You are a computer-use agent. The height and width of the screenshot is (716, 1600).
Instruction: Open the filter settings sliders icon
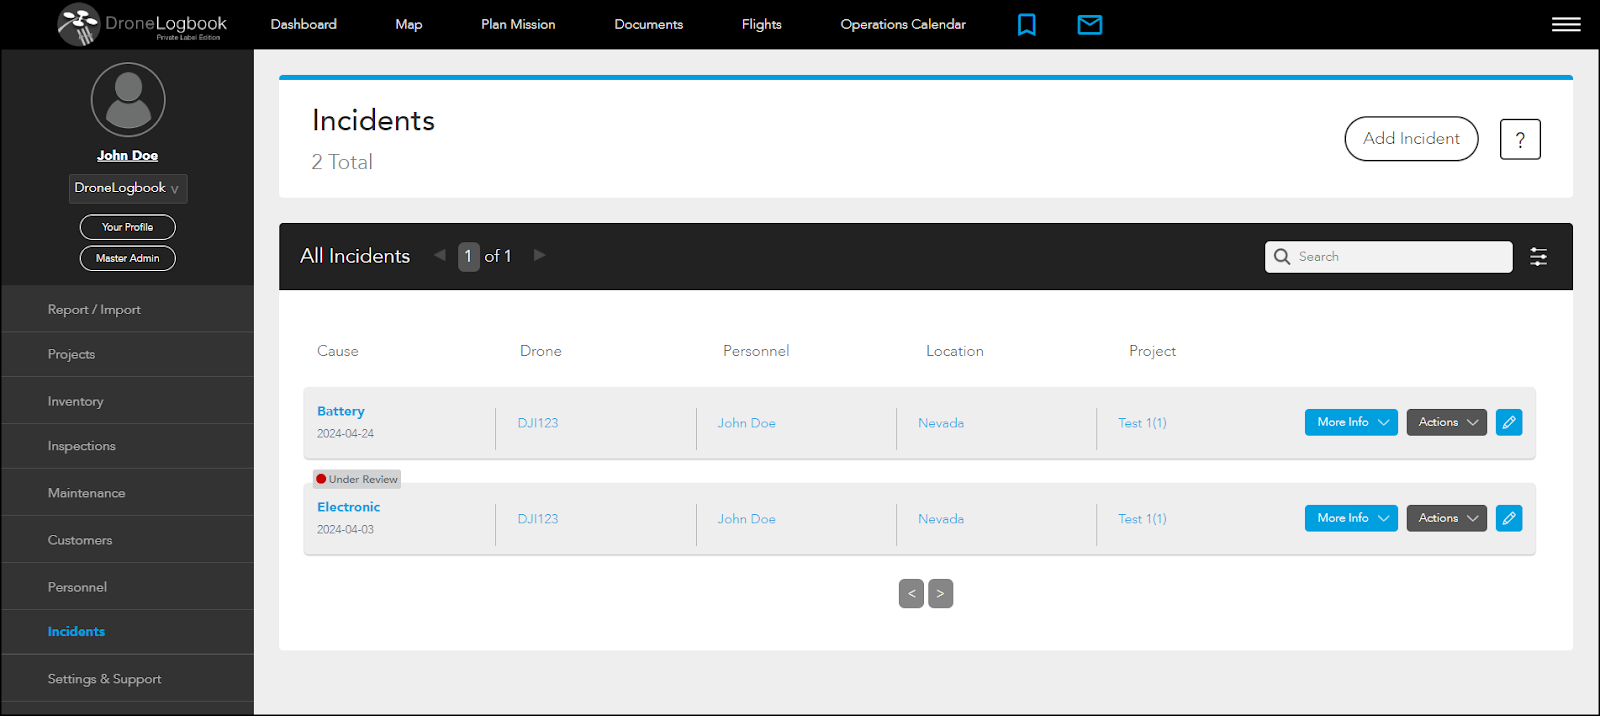pyautogui.click(x=1539, y=257)
